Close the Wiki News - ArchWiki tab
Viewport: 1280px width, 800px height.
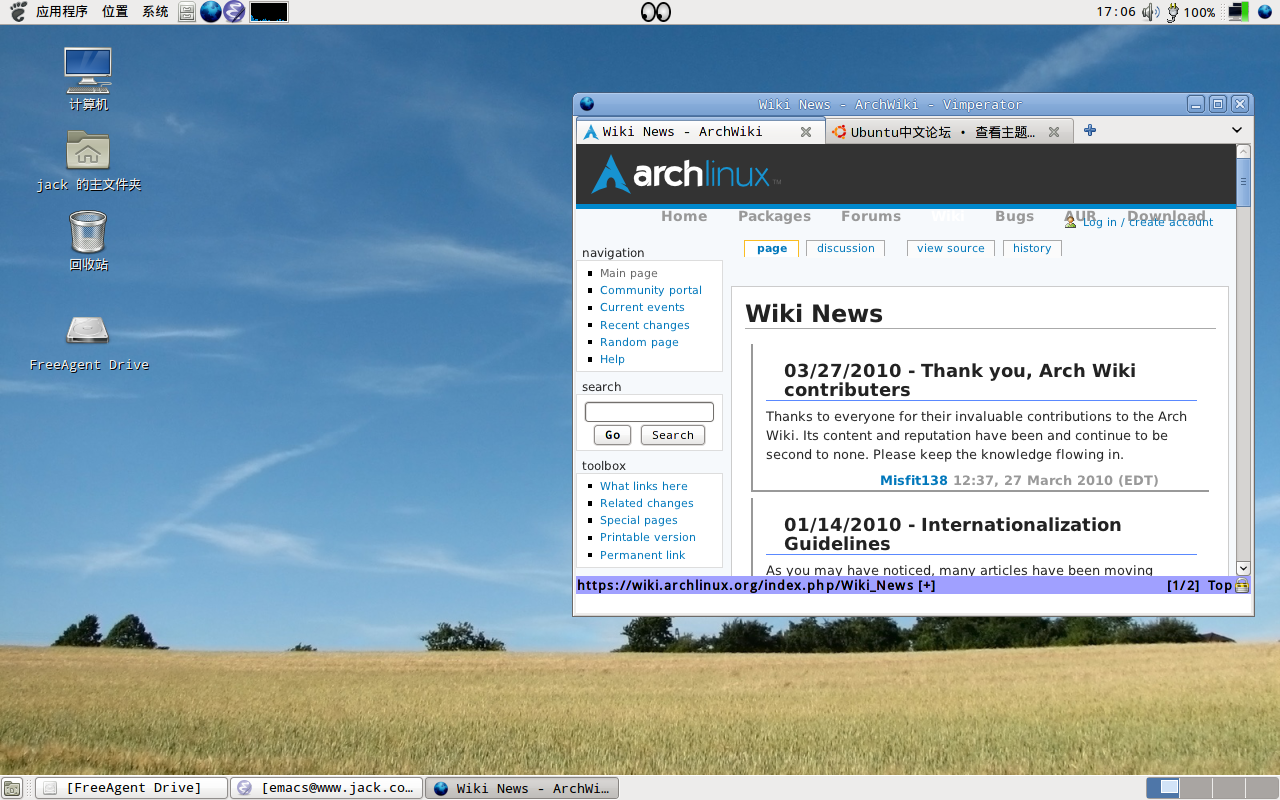pyautogui.click(x=806, y=132)
